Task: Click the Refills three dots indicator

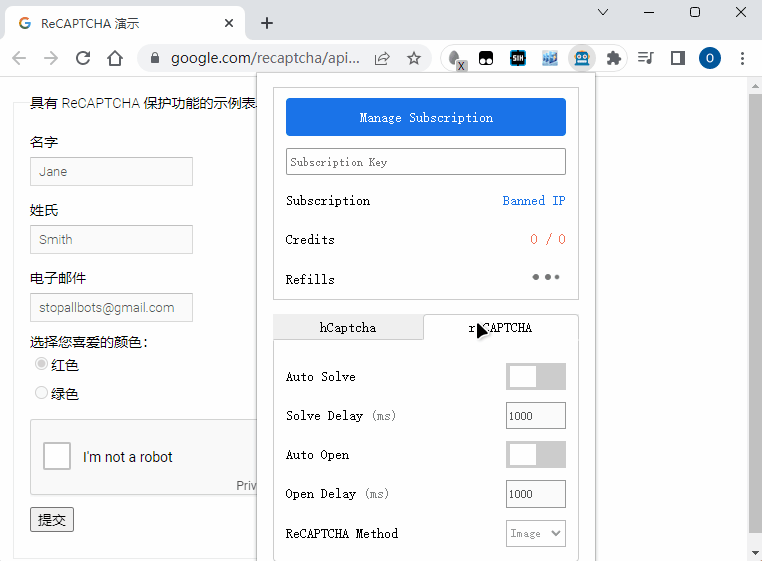Action: point(546,277)
